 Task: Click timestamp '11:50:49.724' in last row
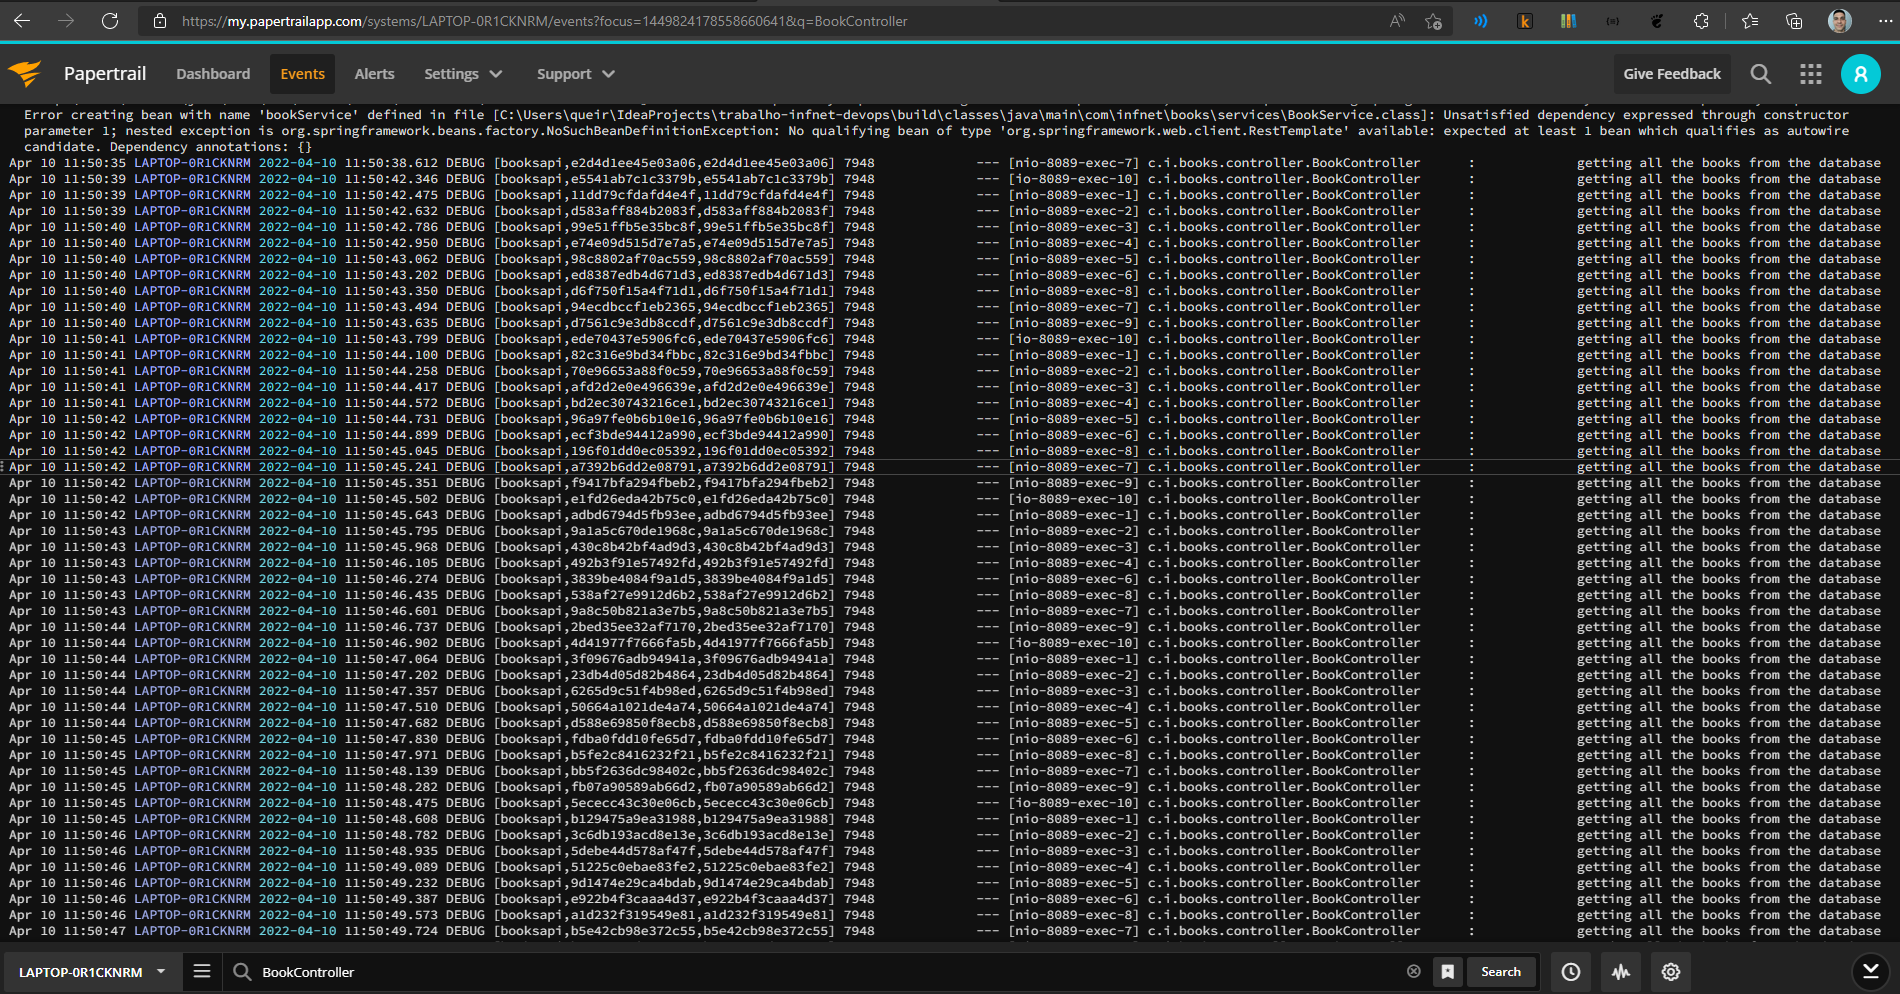coord(391,931)
